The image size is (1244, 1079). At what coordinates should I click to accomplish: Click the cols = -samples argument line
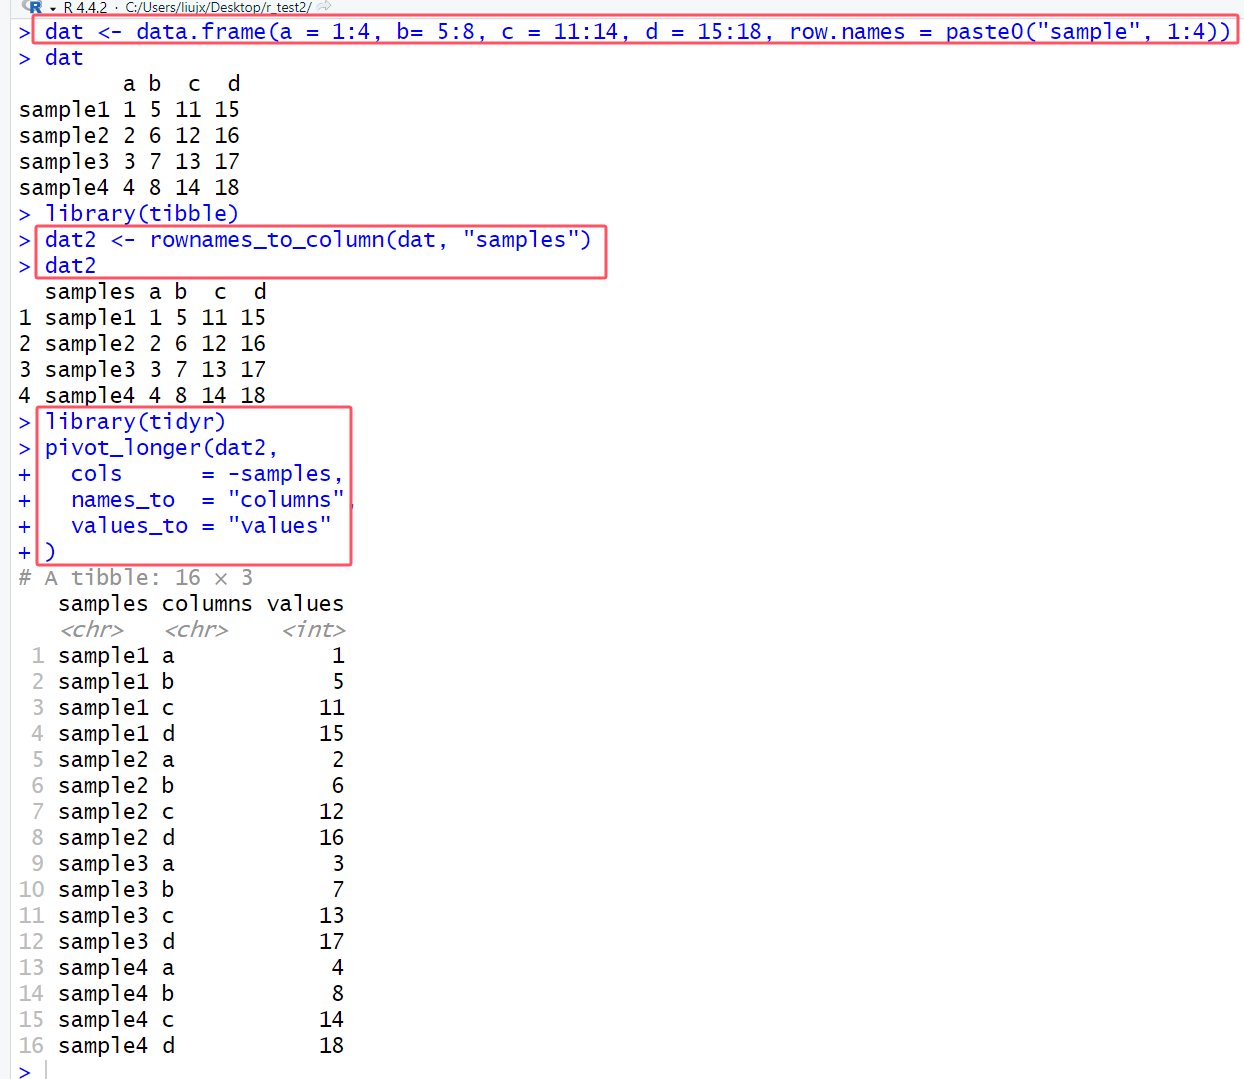coord(207,474)
